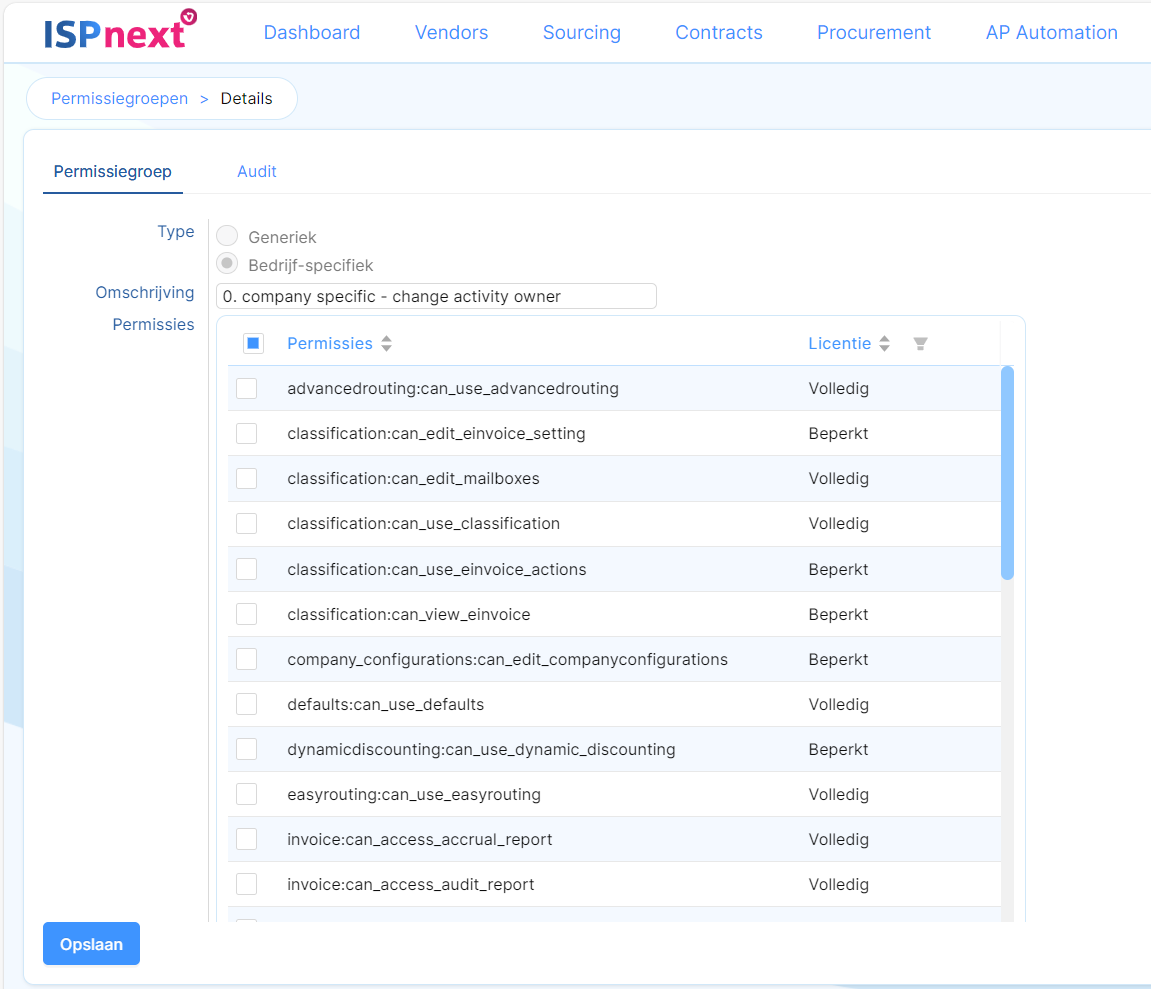Viewport: 1151px width, 989px height.
Task: Open the Contracts menu
Action: point(719,32)
